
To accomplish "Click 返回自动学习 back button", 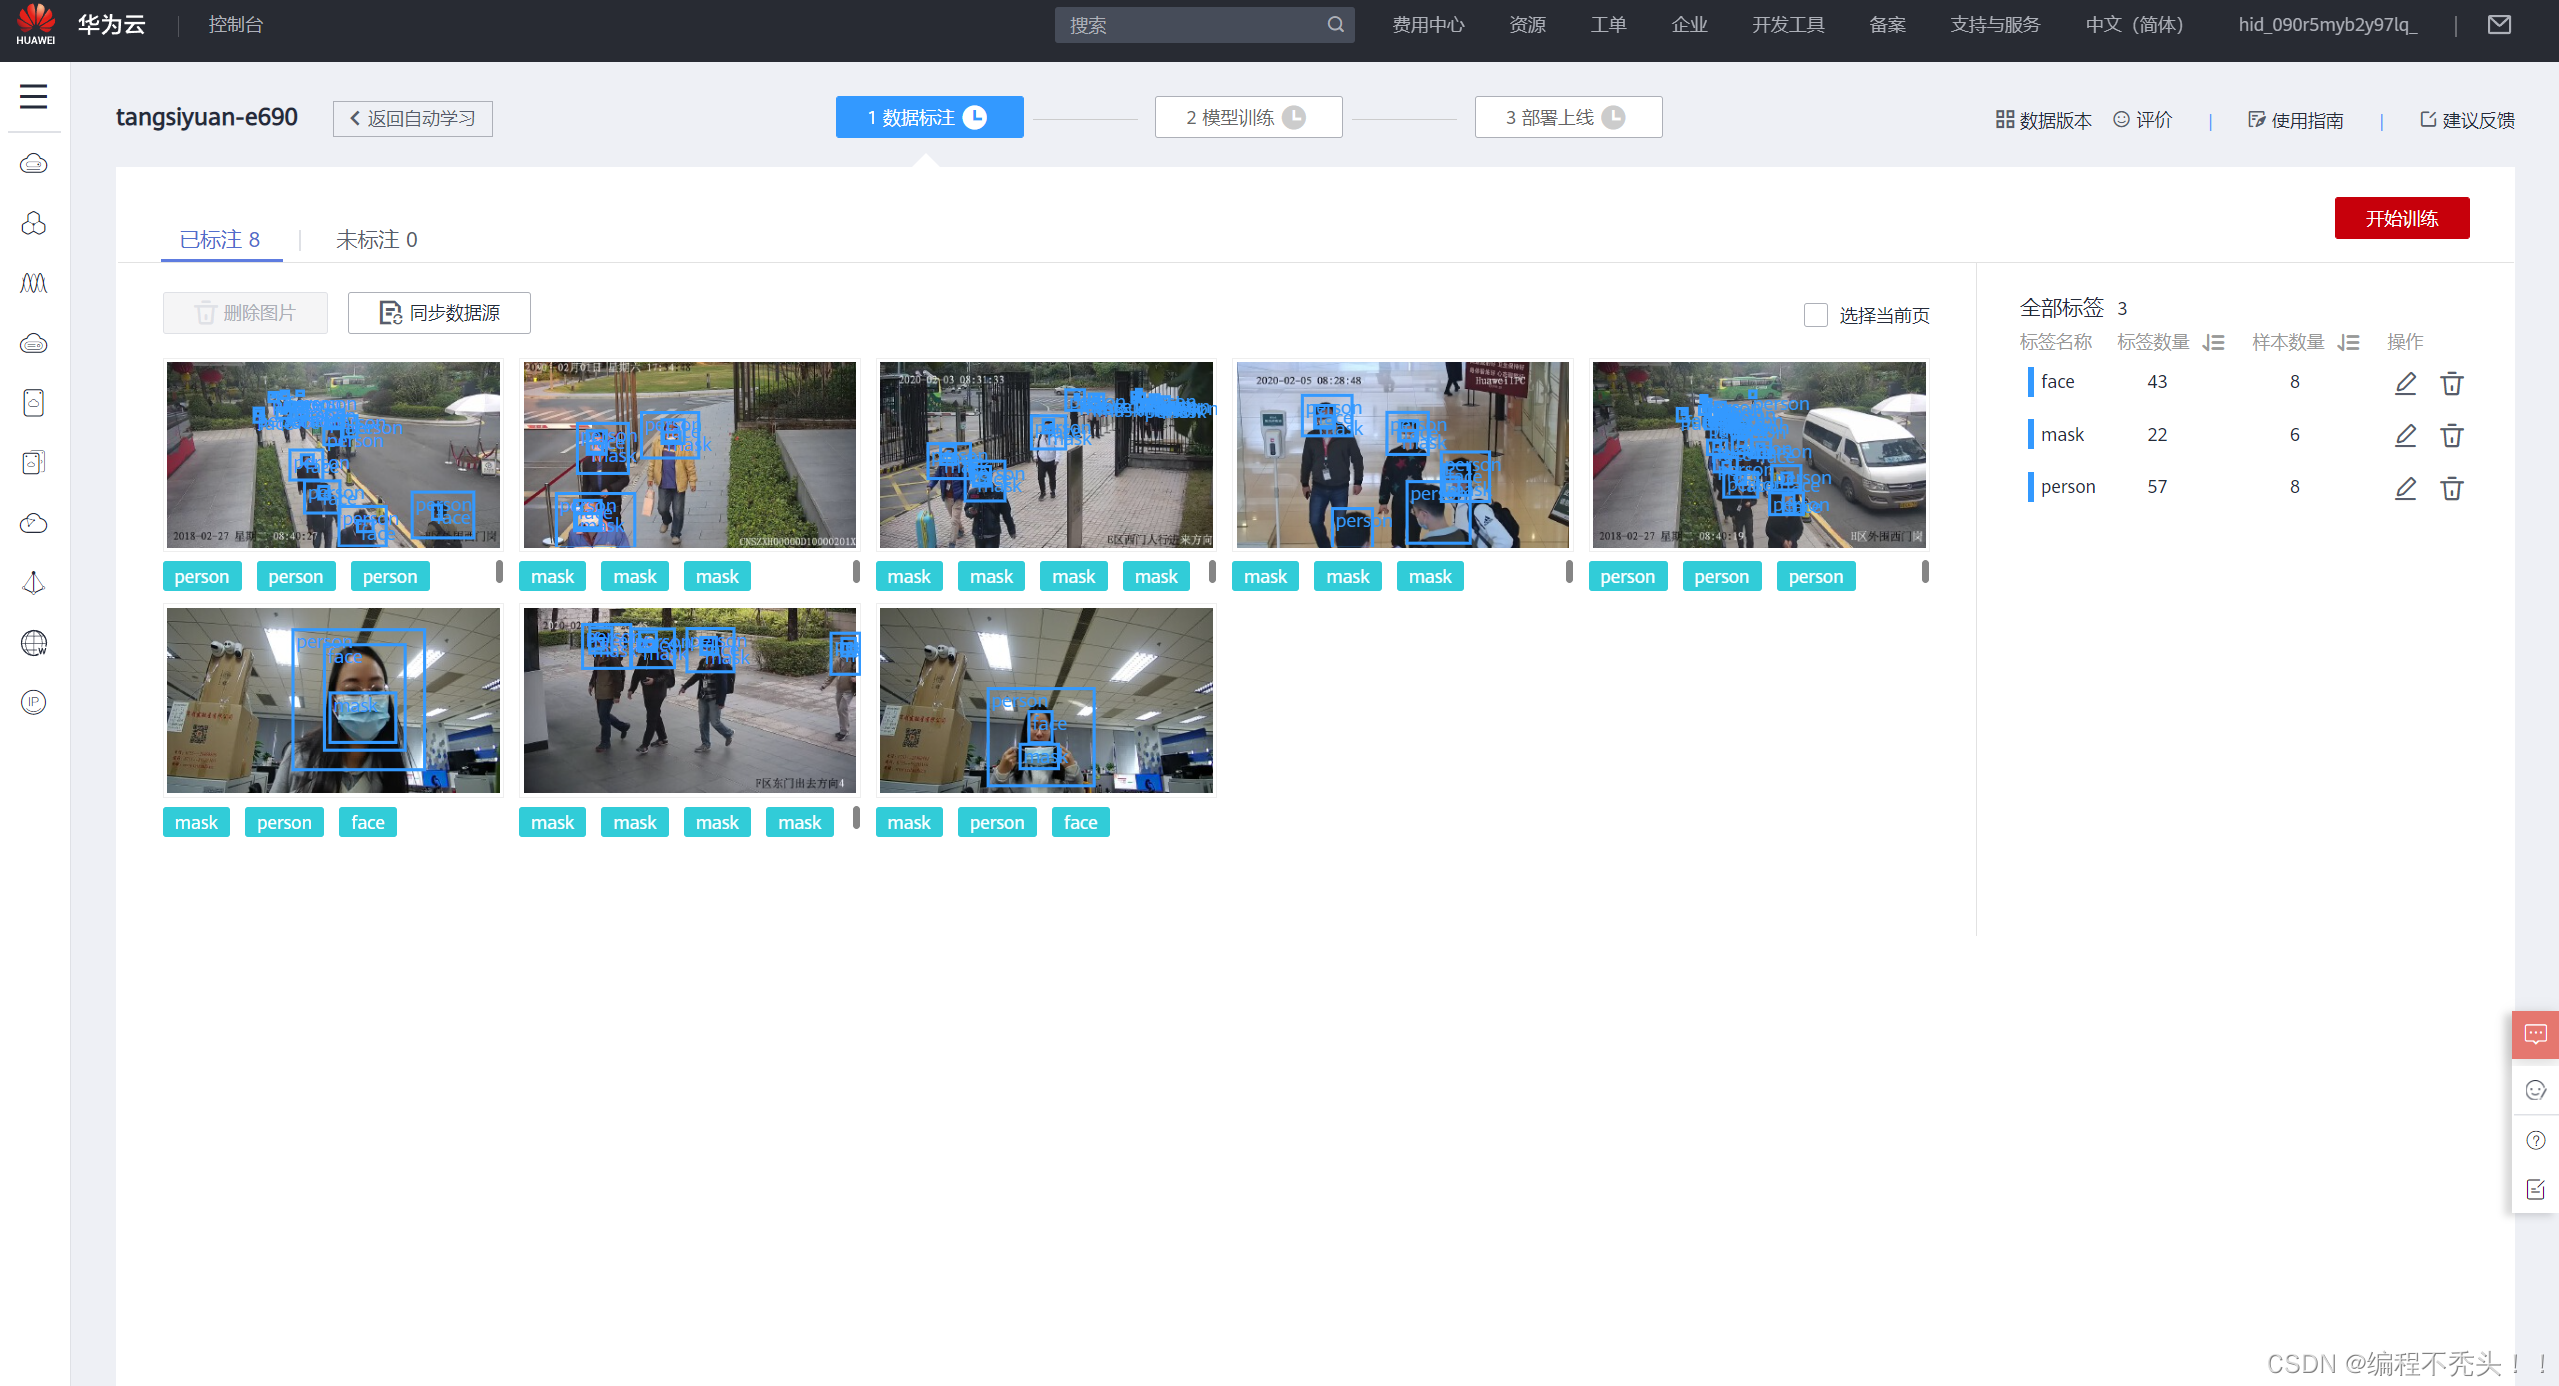I will [x=412, y=118].
